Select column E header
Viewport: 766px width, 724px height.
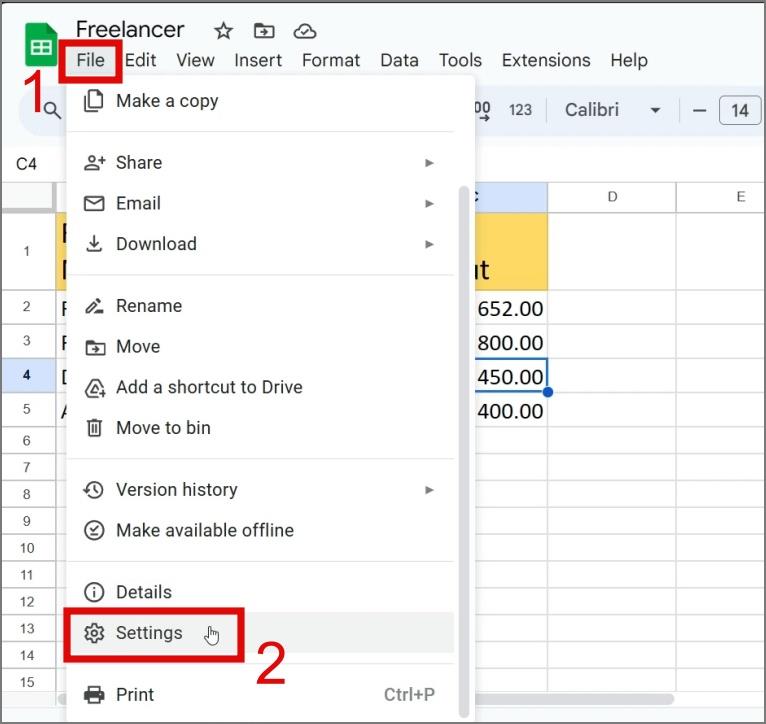[x=721, y=197]
